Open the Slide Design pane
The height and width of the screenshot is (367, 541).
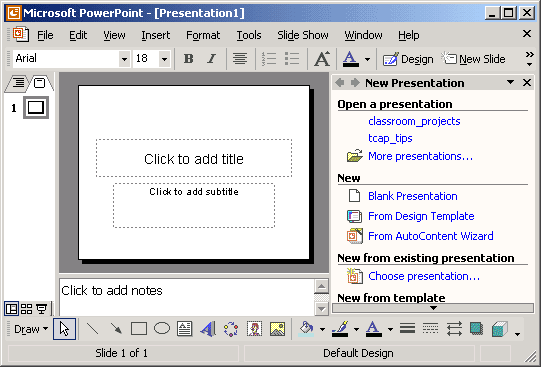(x=408, y=59)
